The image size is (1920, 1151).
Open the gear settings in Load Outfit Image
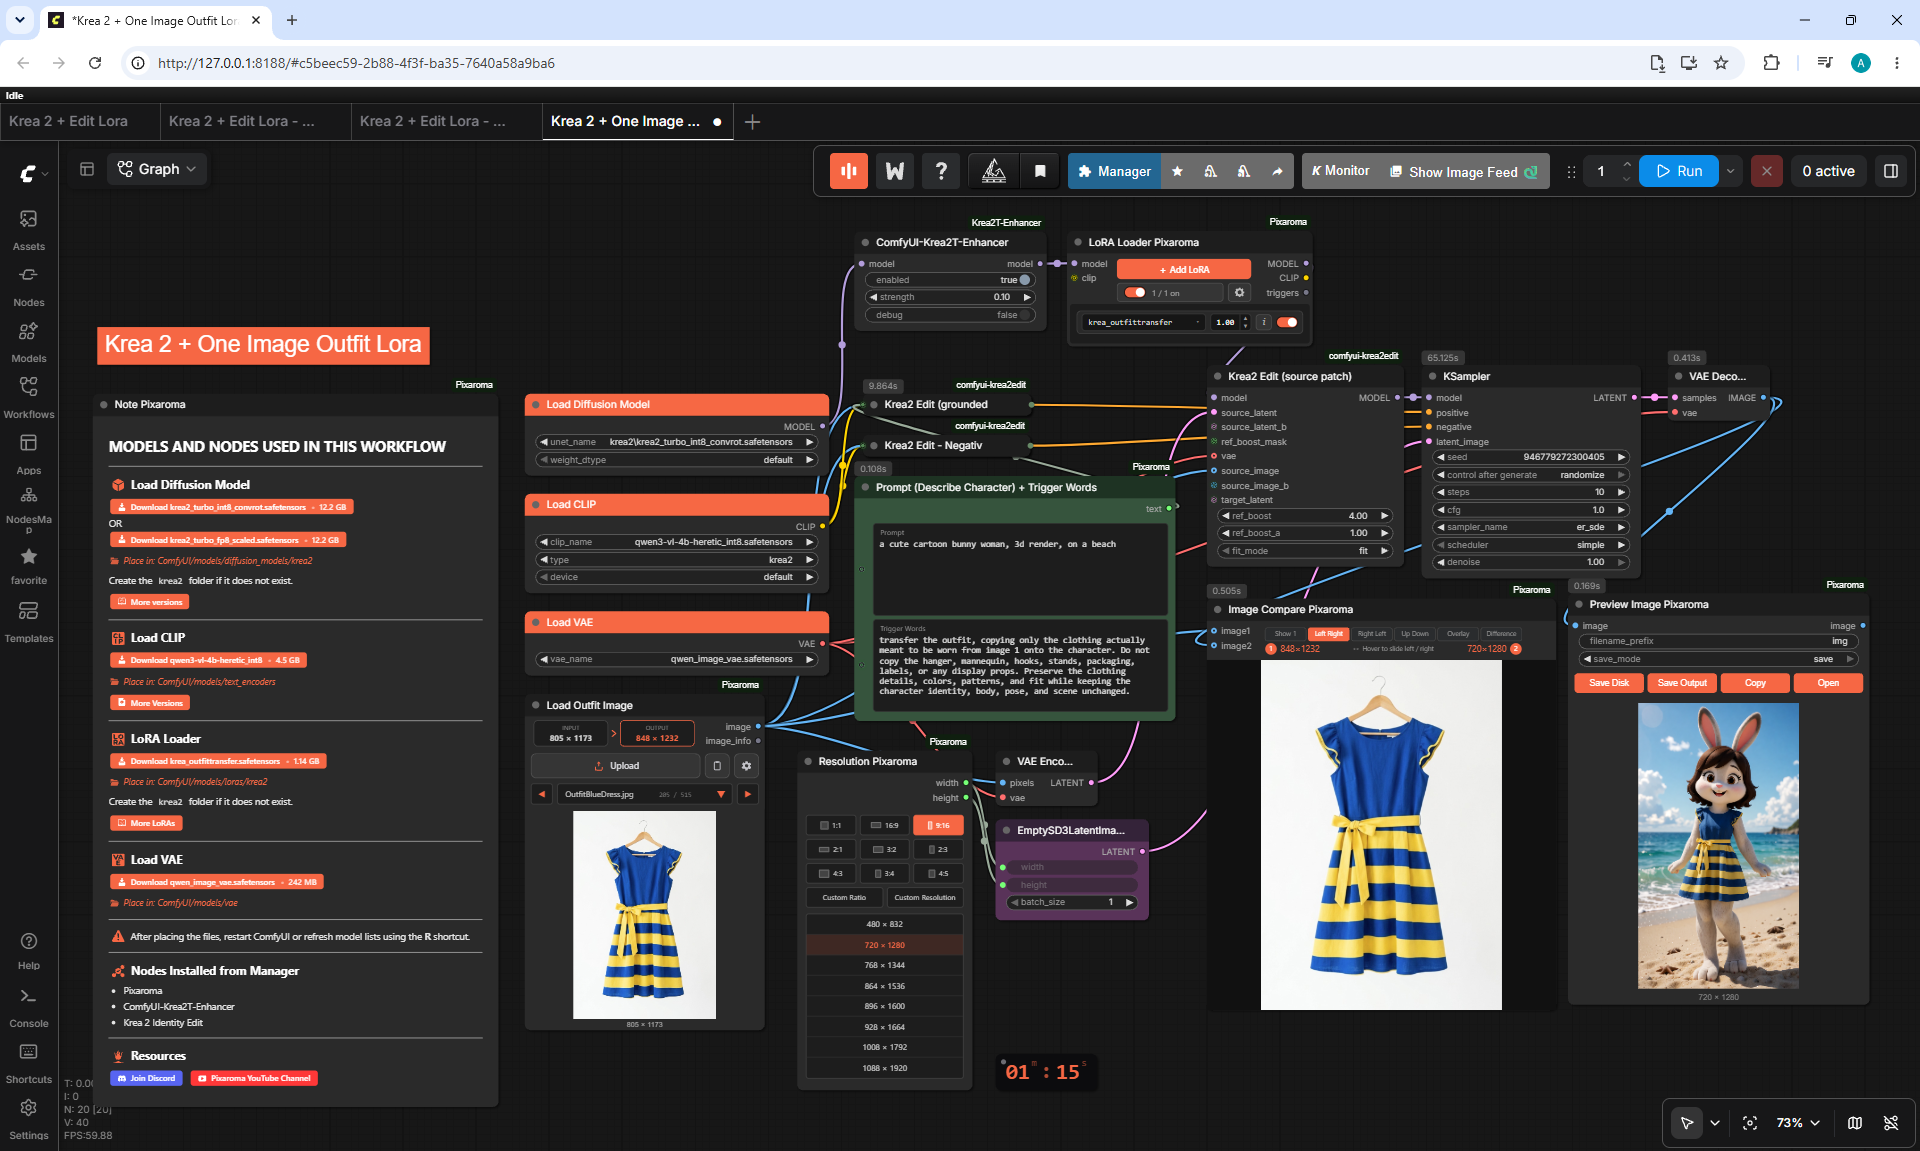(x=746, y=766)
